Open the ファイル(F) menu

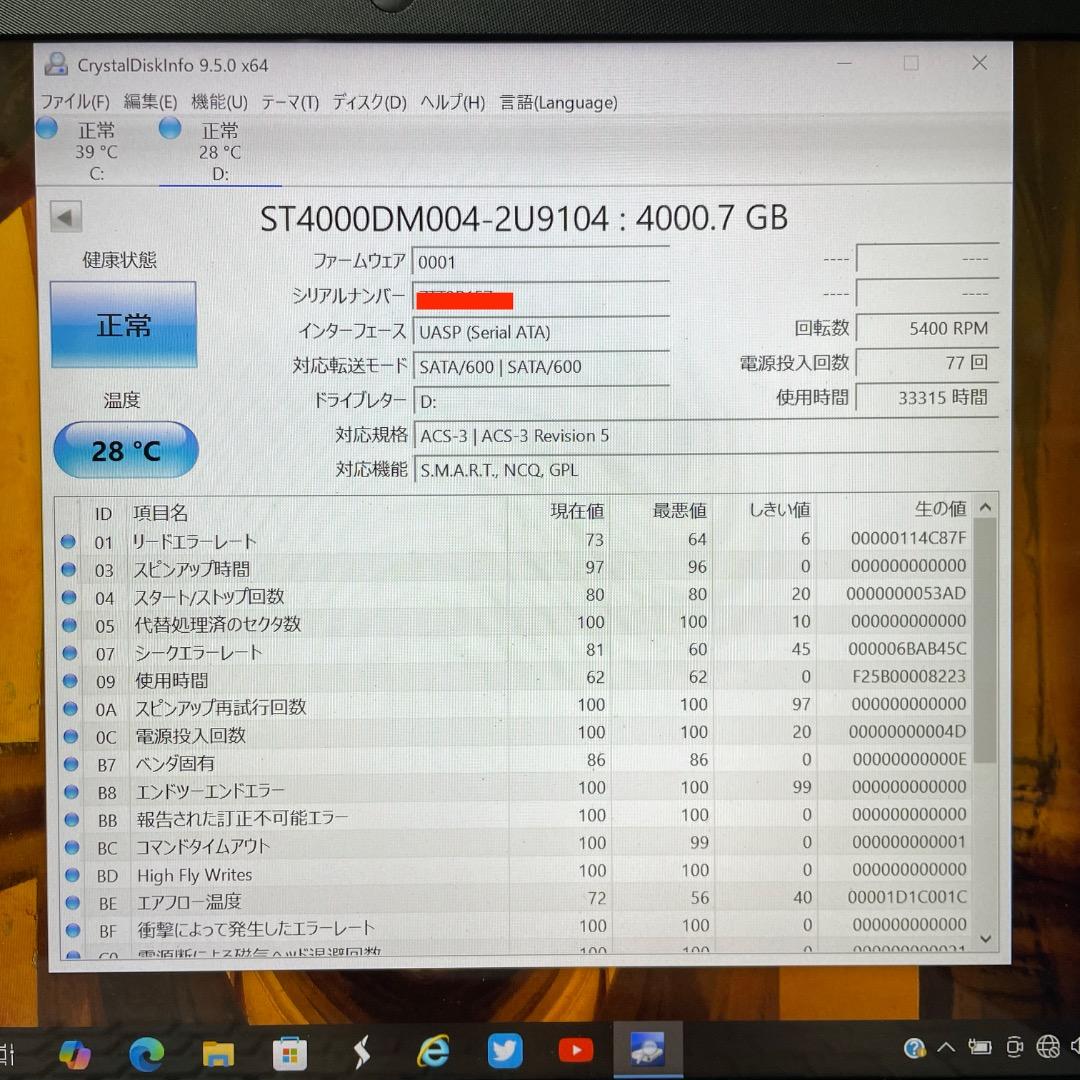click(75, 102)
